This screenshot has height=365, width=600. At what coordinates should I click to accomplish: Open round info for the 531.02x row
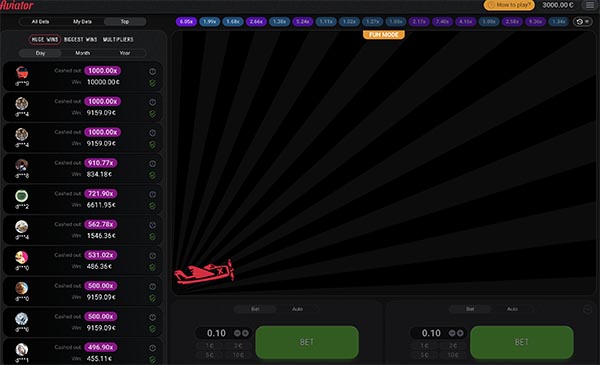(x=152, y=256)
